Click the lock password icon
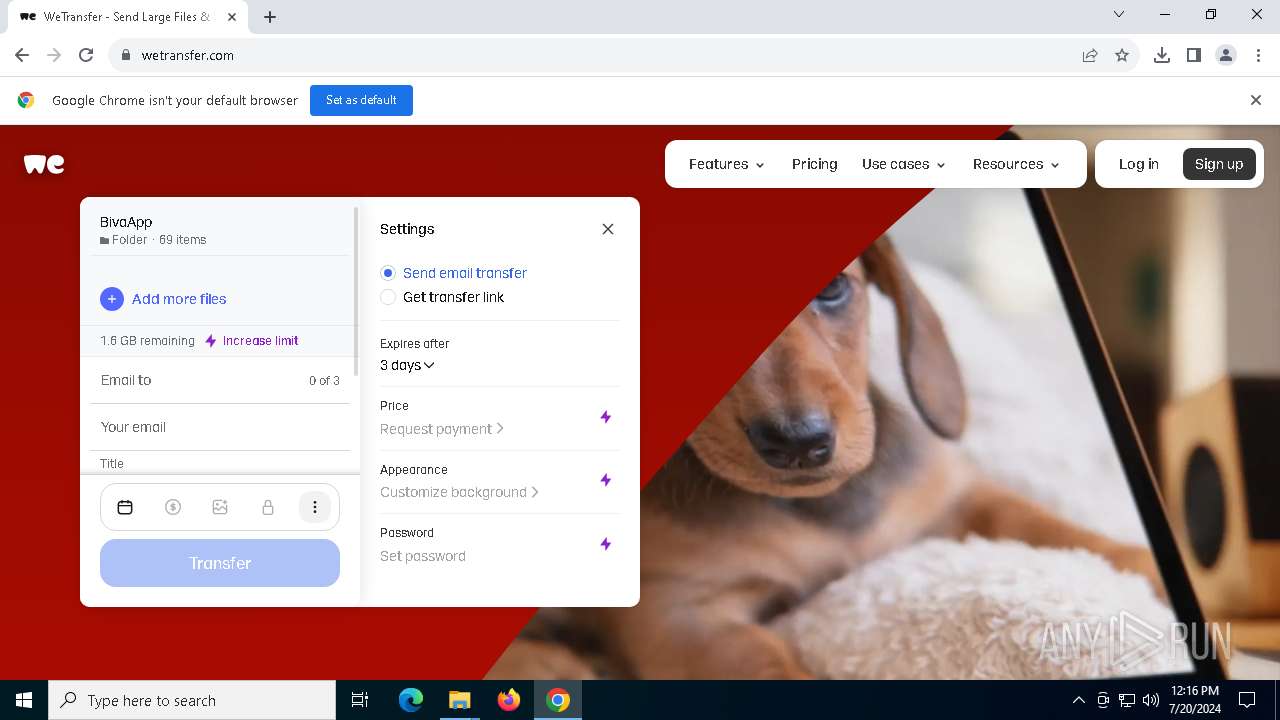 [x=268, y=508]
